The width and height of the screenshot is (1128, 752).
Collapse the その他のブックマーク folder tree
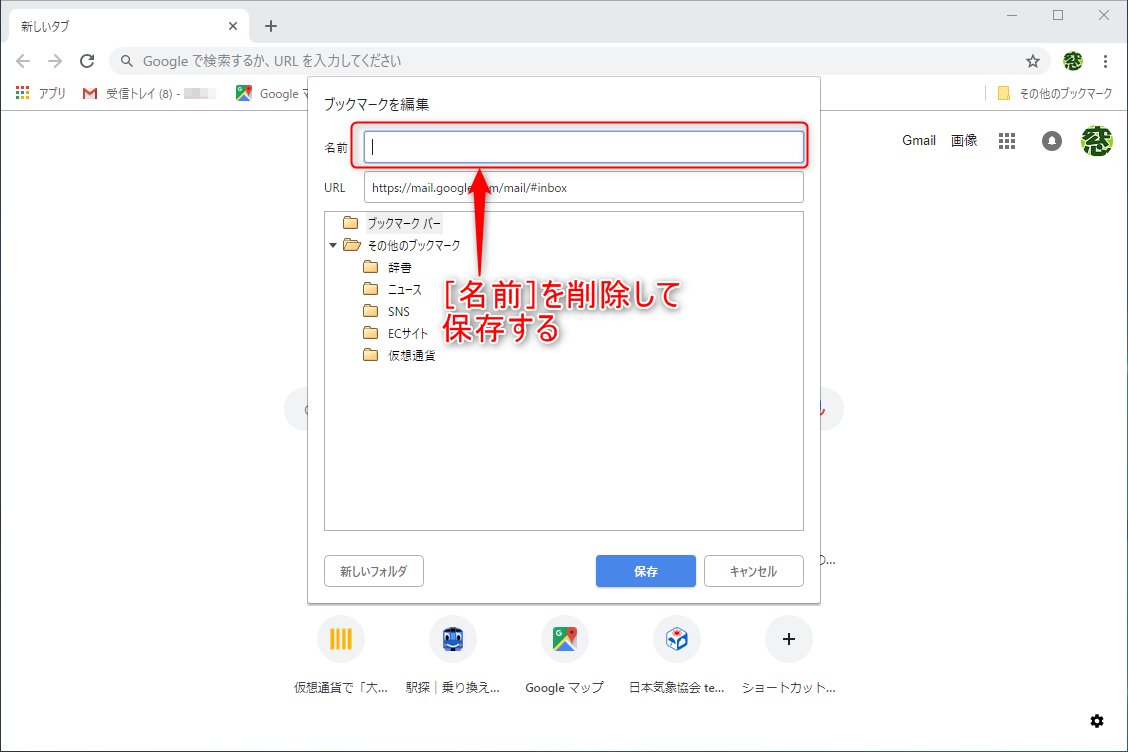tap(333, 244)
